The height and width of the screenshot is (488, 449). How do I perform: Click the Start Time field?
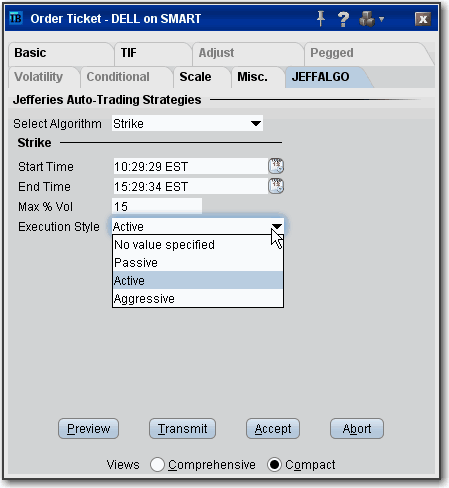pyautogui.click(x=190, y=166)
